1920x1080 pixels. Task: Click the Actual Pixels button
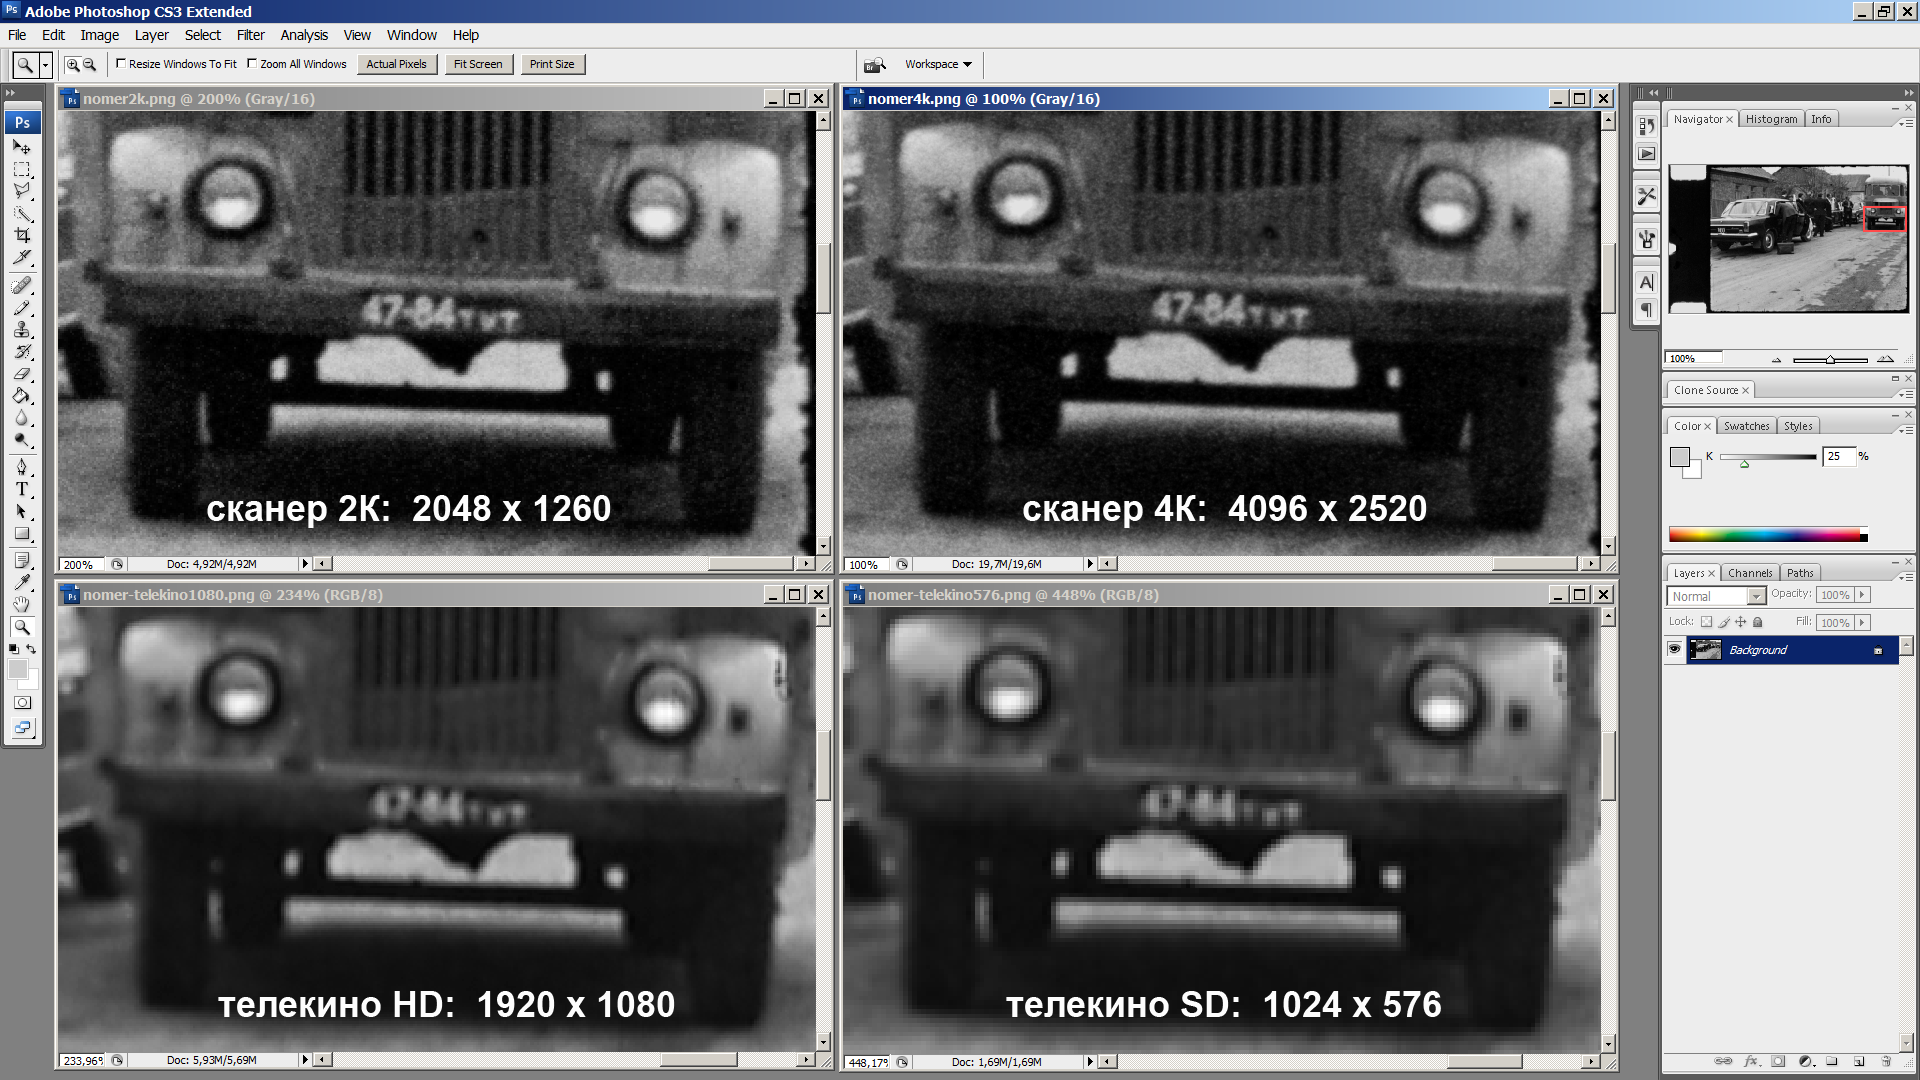tap(396, 64)
